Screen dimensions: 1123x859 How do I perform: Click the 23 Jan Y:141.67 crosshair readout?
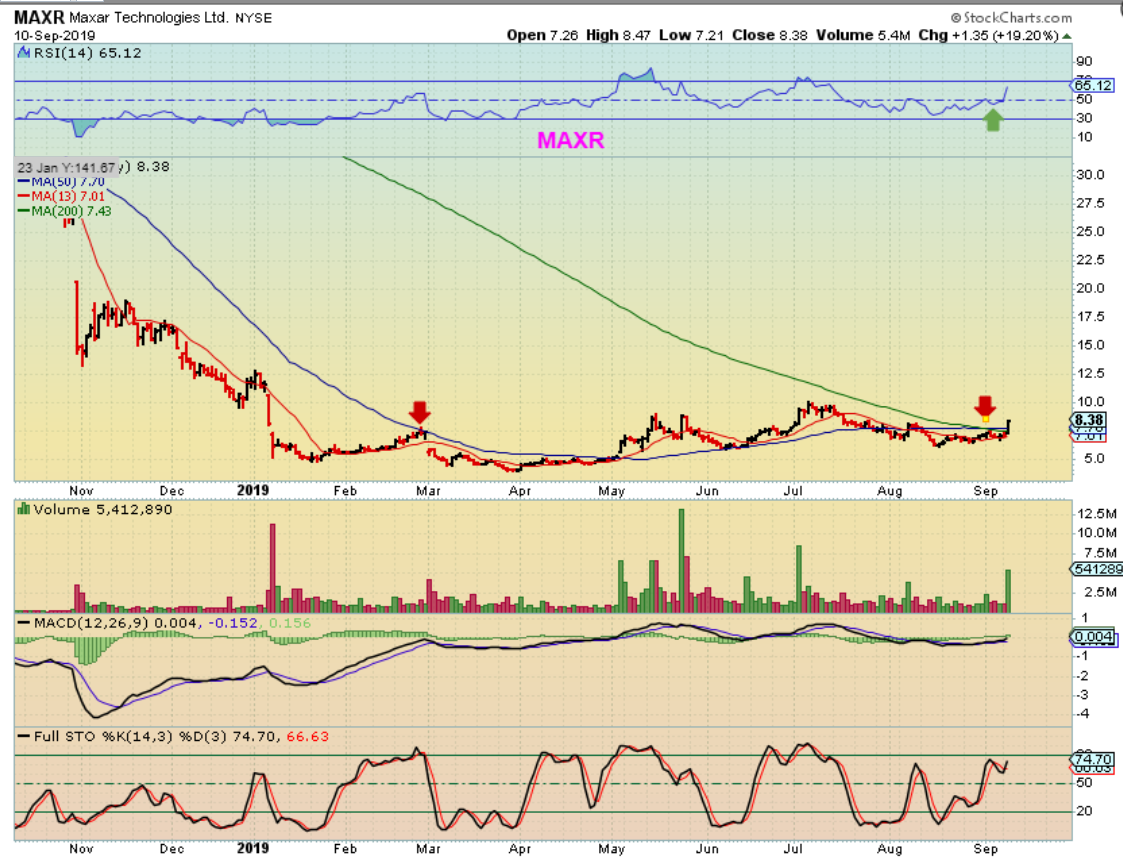pyautogui.click(x=66, y=168)
